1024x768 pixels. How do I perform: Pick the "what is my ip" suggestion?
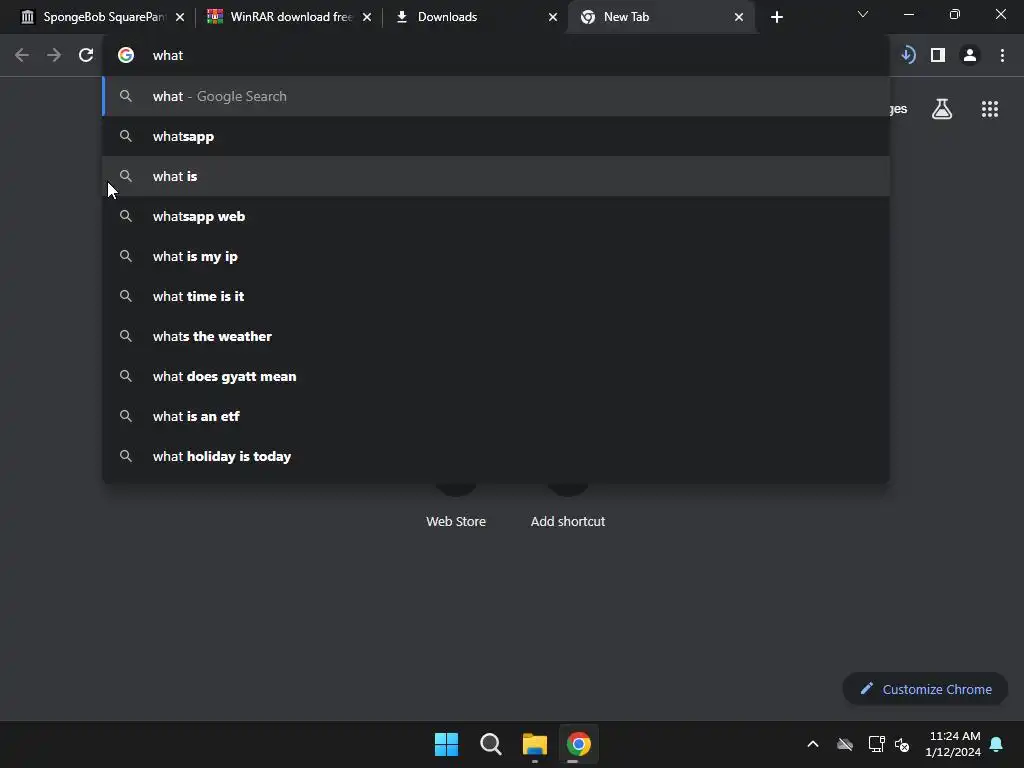coord(496,256)
